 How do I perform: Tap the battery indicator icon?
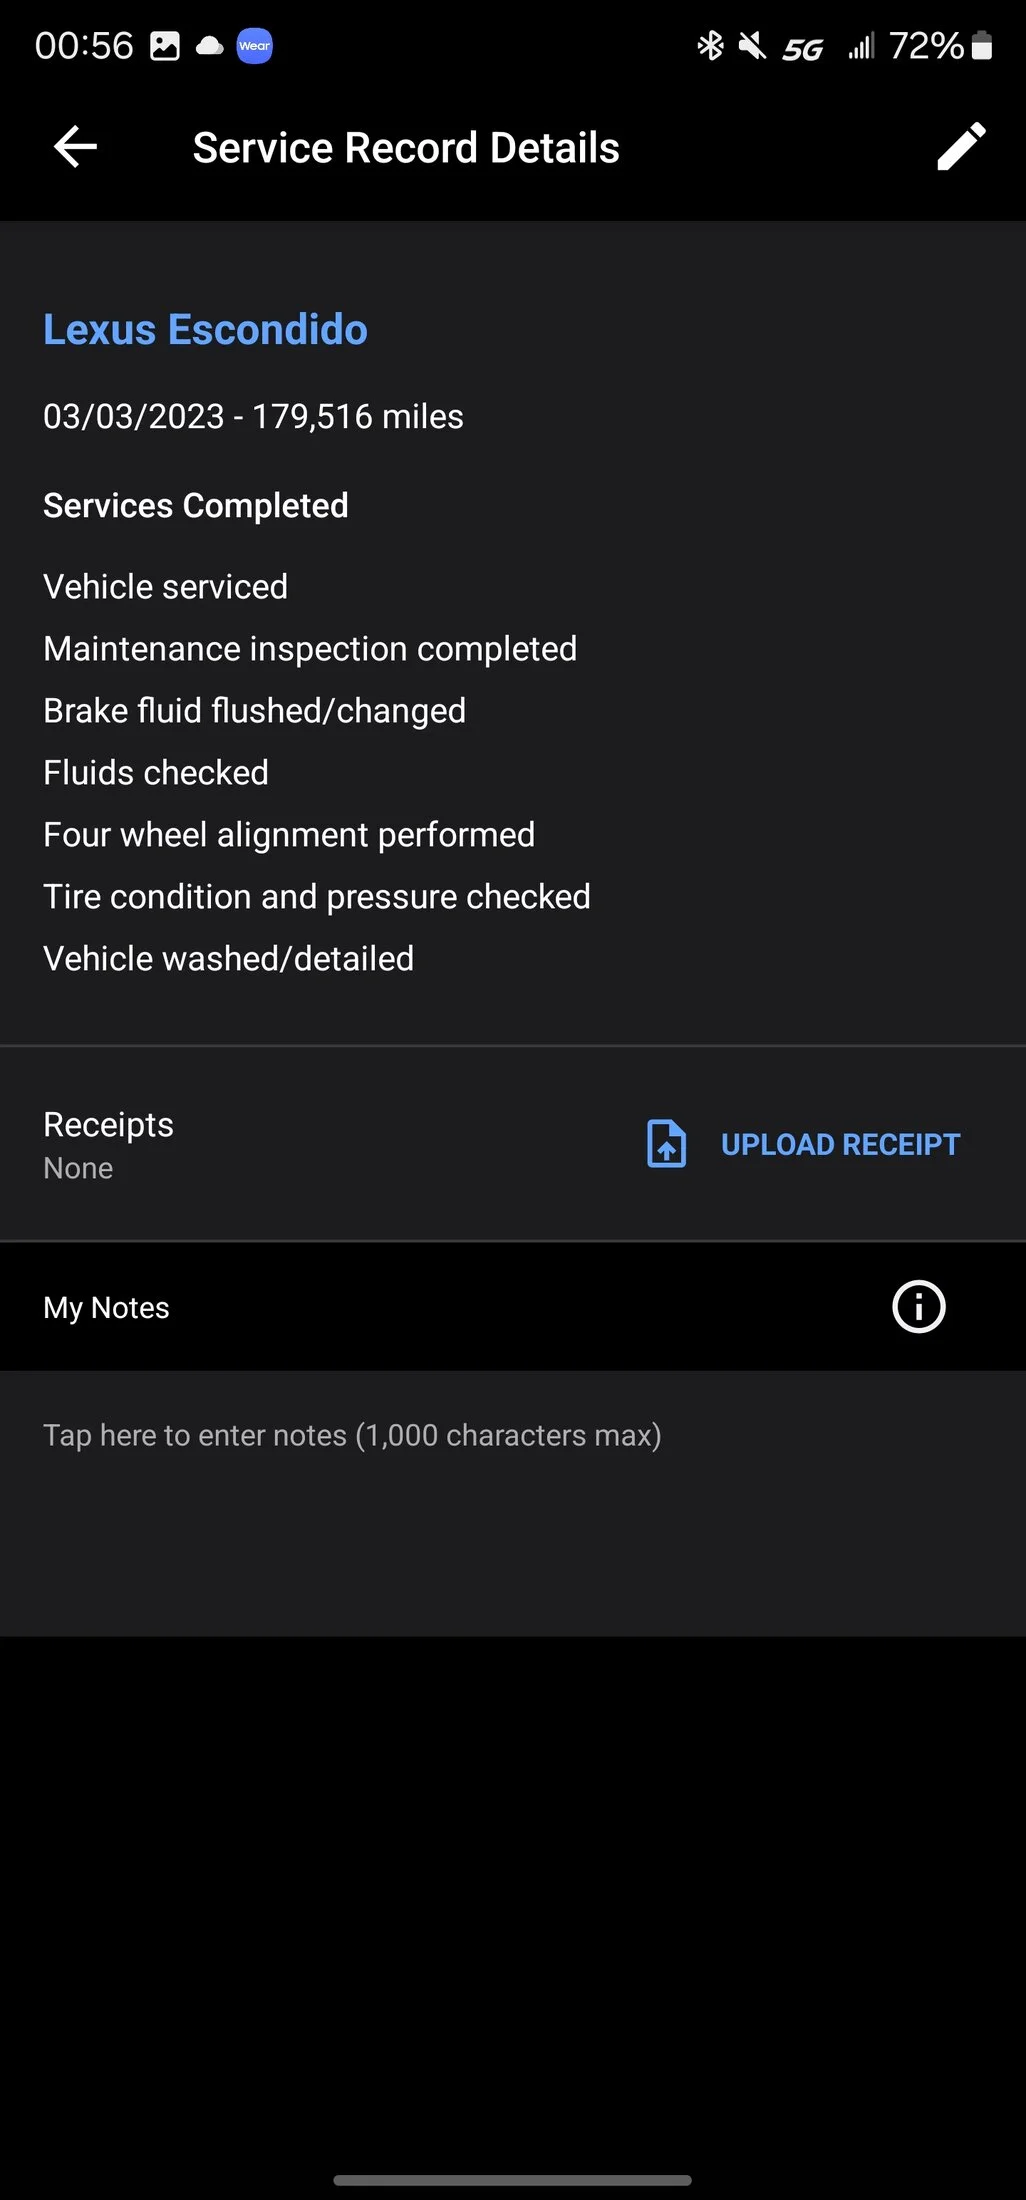point(982,46)
